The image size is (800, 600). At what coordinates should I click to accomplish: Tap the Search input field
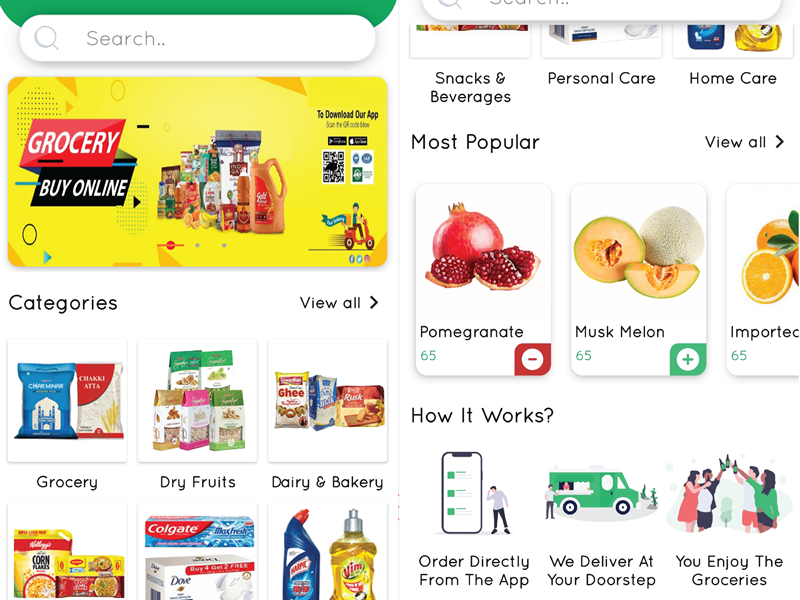[197, 38]
